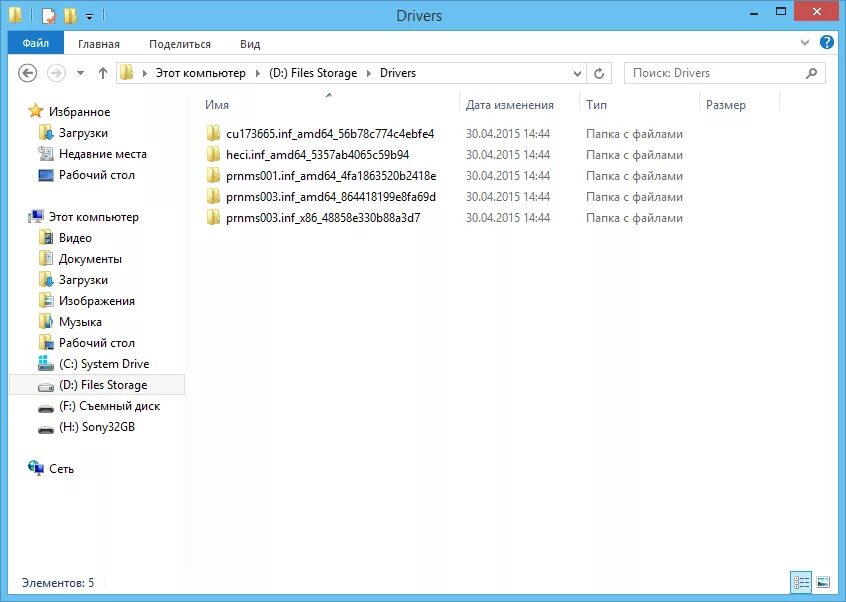
Task: Sort by the Тип column header
Action: click(x=596, y=105)
